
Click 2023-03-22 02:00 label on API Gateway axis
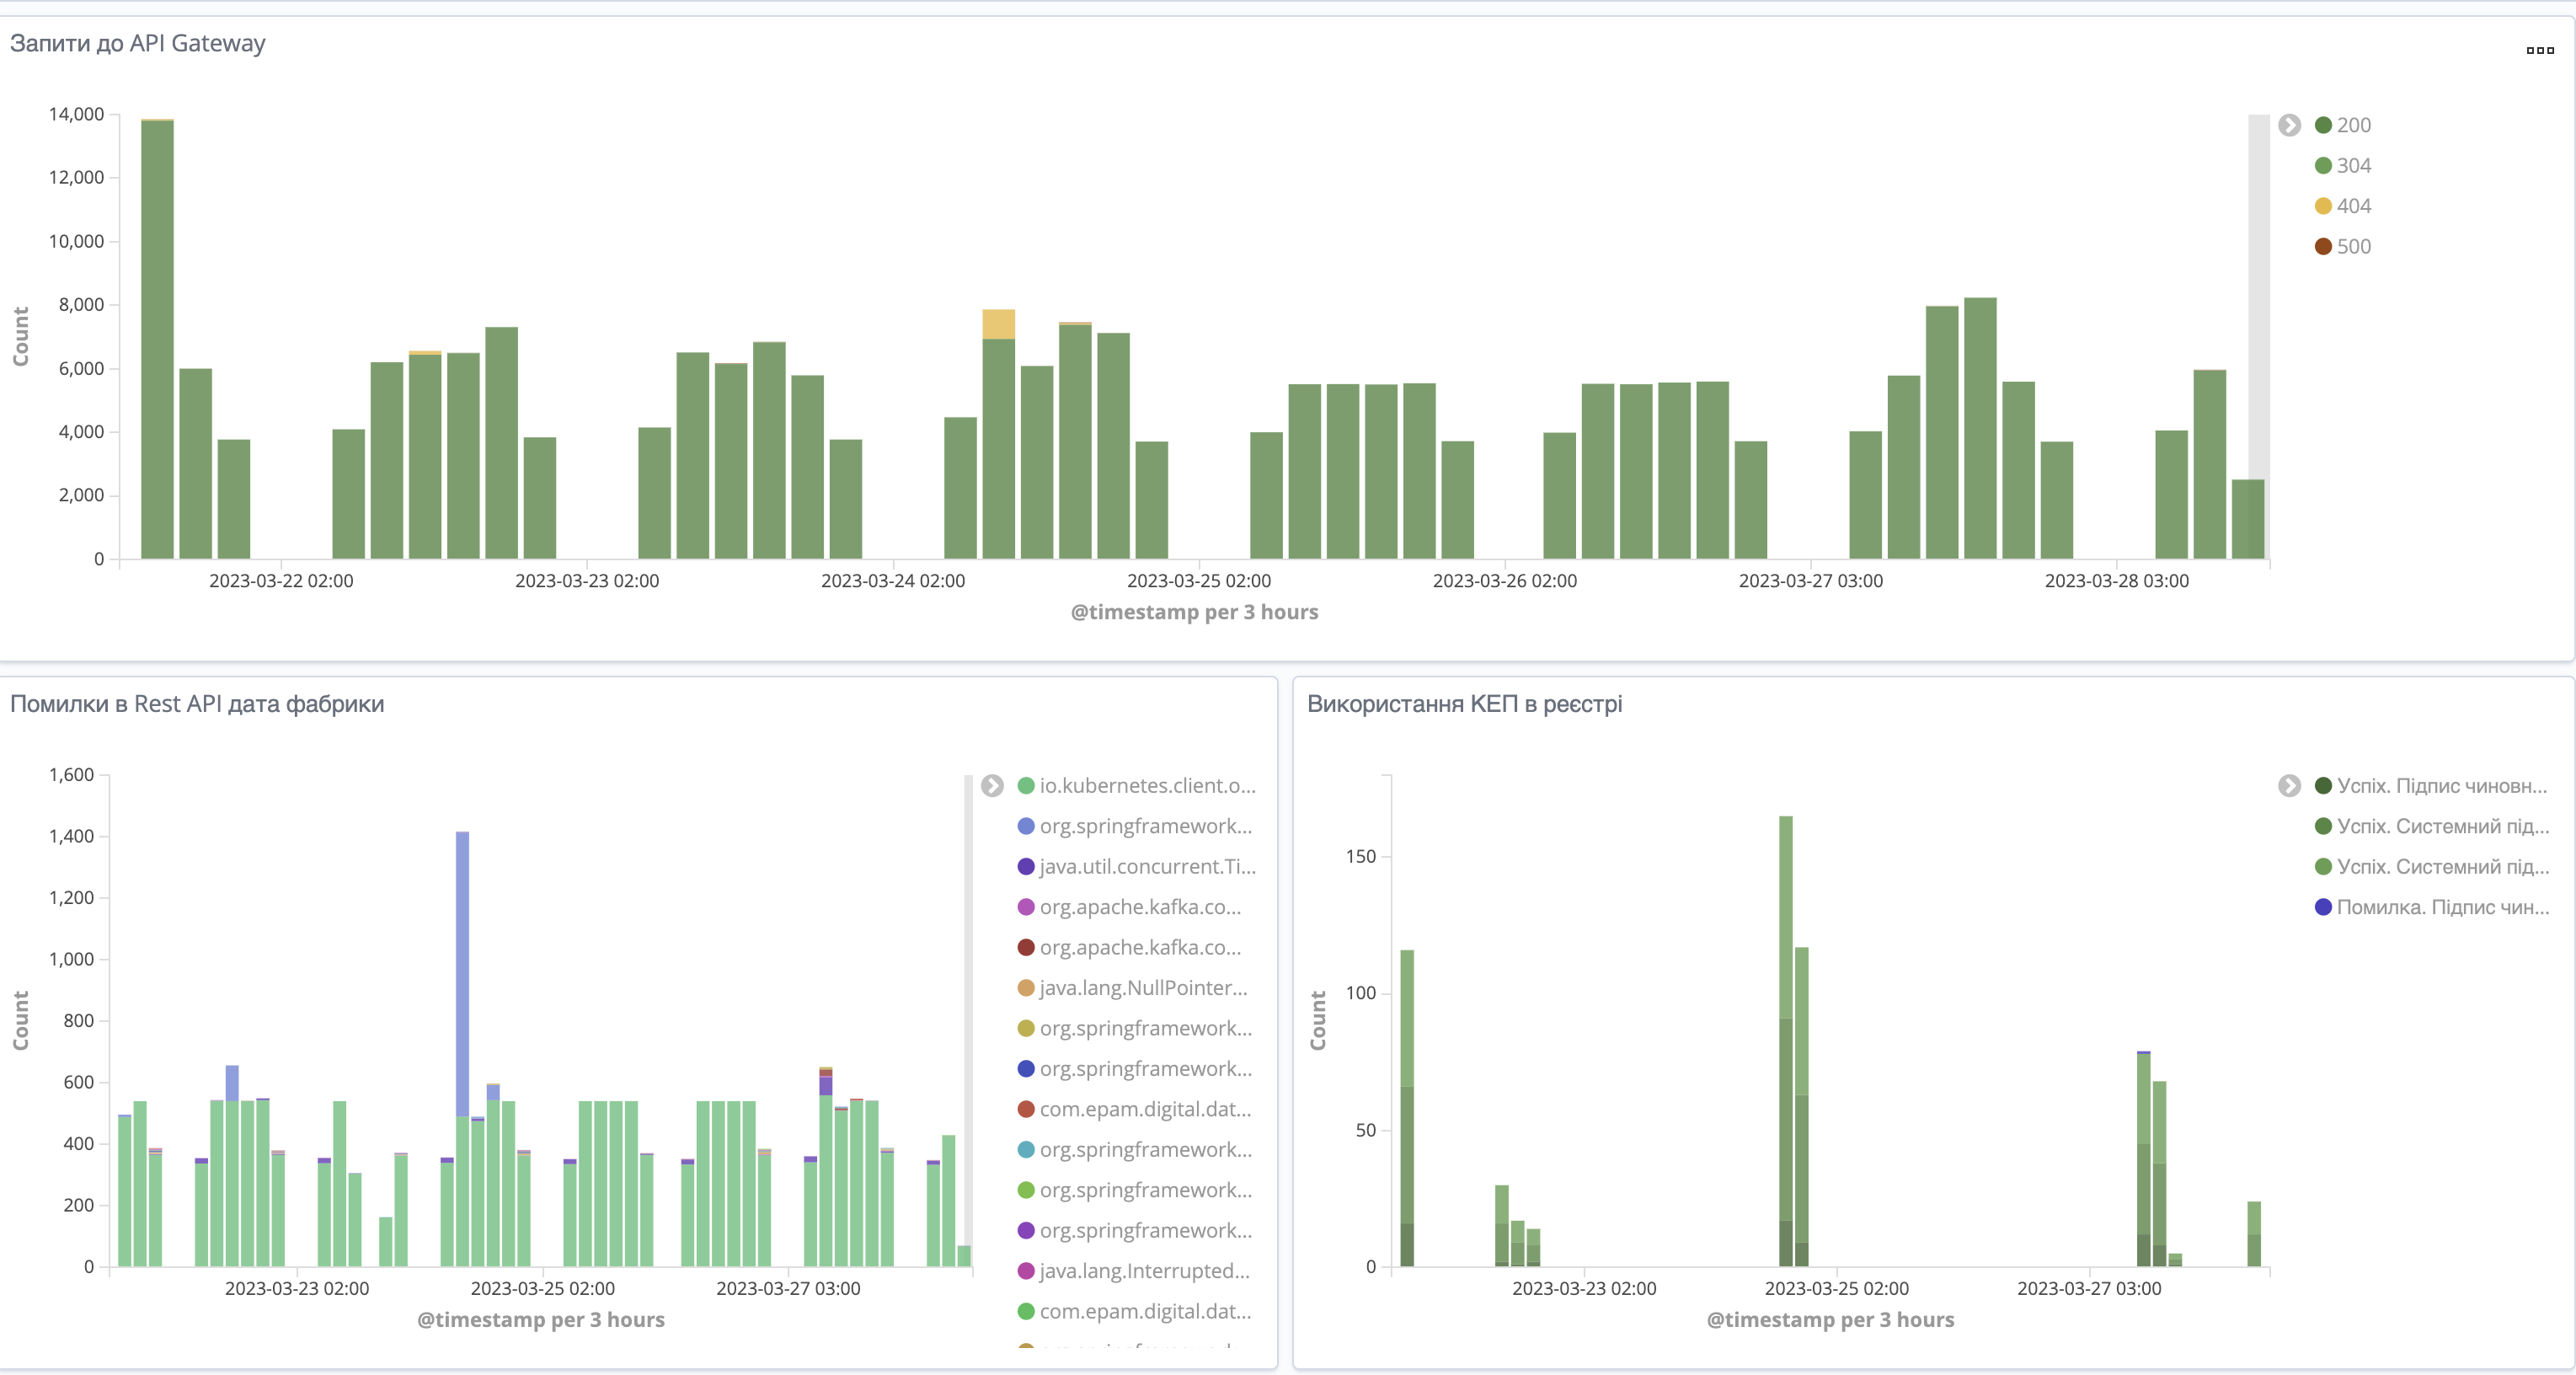(281, 581)
